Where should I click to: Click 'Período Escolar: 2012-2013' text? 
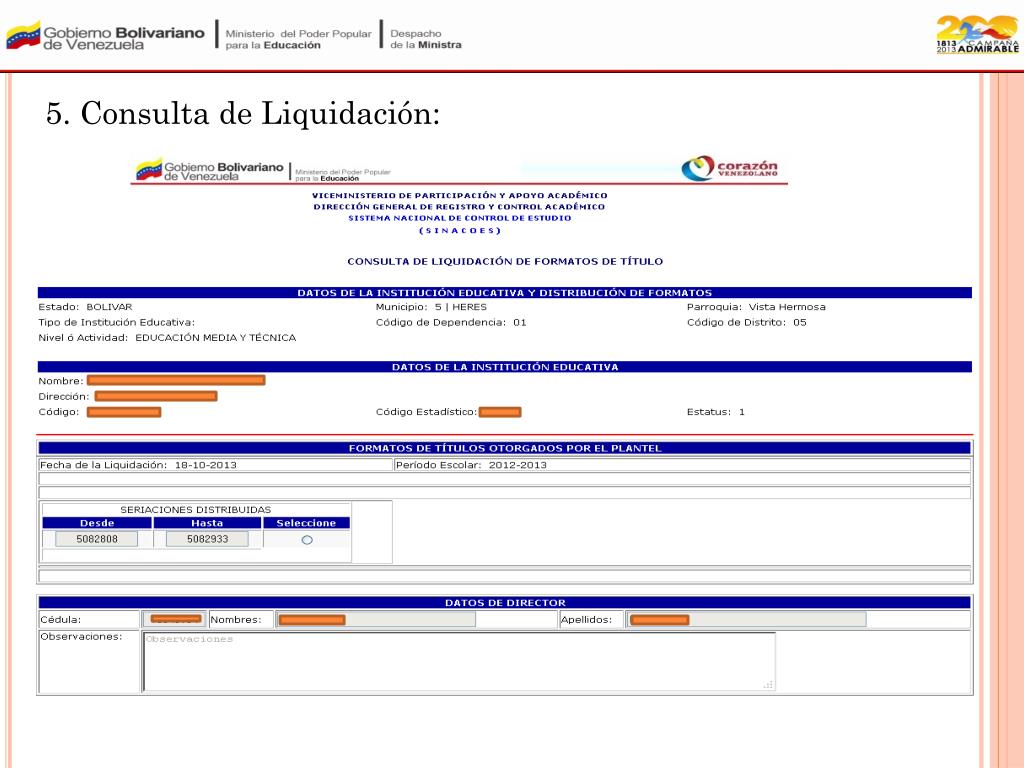coord(471,465)
